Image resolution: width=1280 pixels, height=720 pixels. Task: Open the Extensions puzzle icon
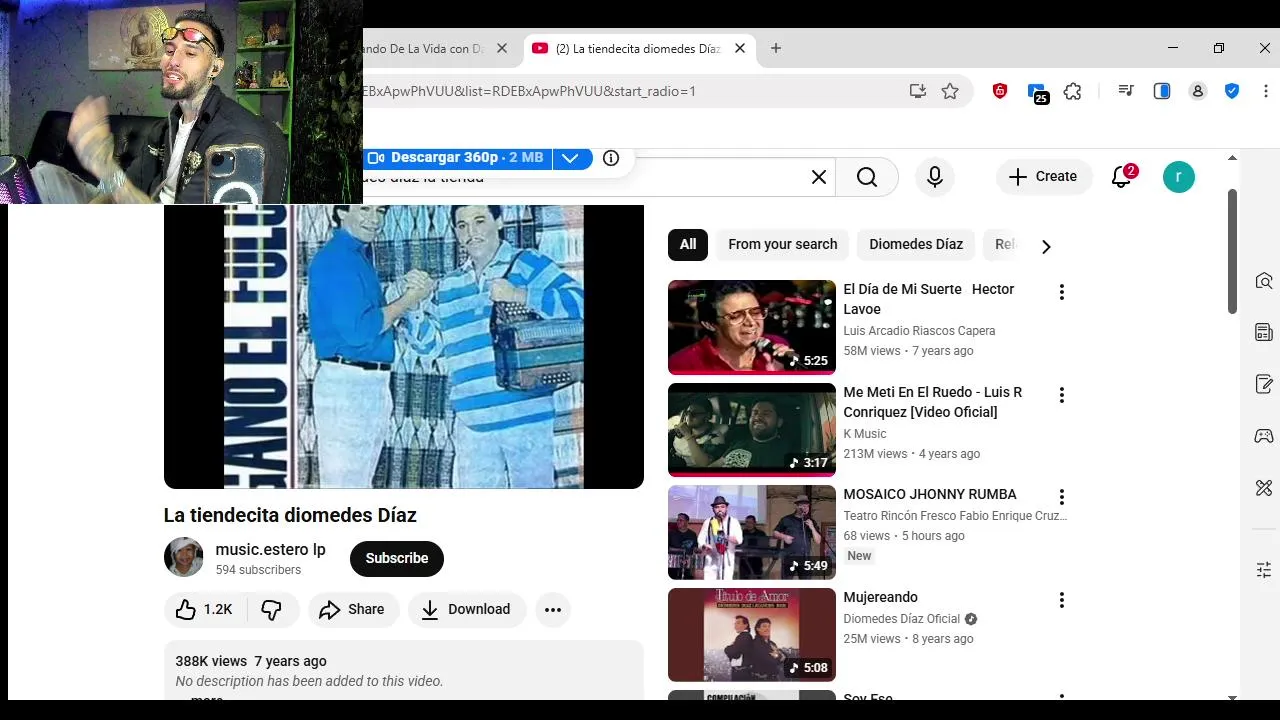tap(1073, 91)
